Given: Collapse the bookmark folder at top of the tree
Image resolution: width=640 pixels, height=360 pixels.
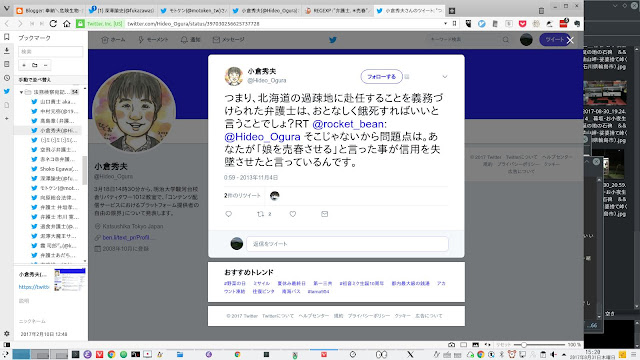Looking at the screenshot, I should click(21, 92).
